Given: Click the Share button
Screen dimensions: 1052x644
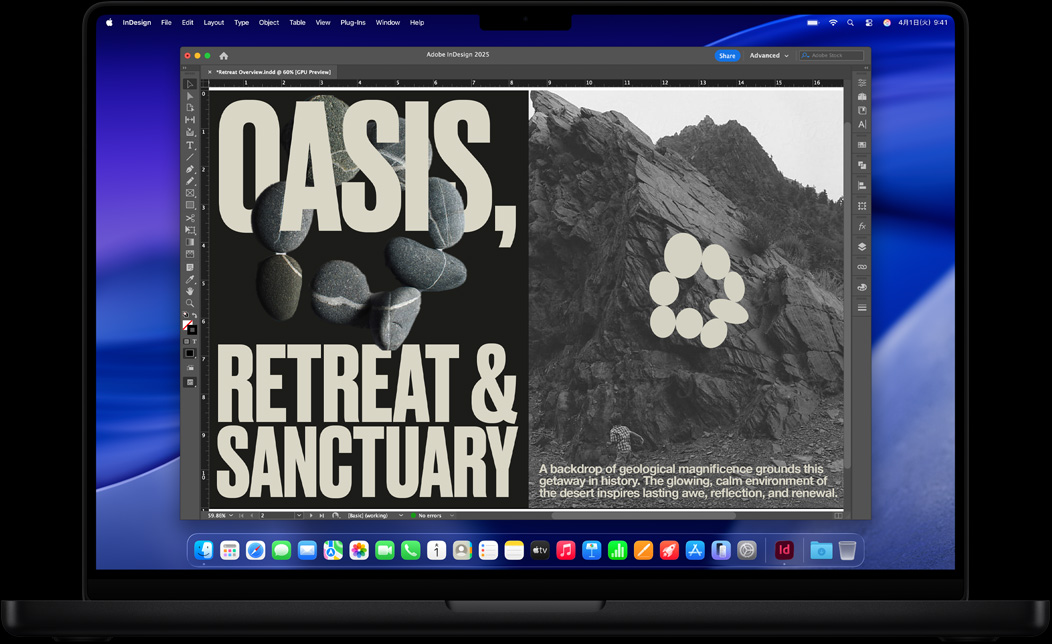Looking at the screenshot, I should point(727,55).
